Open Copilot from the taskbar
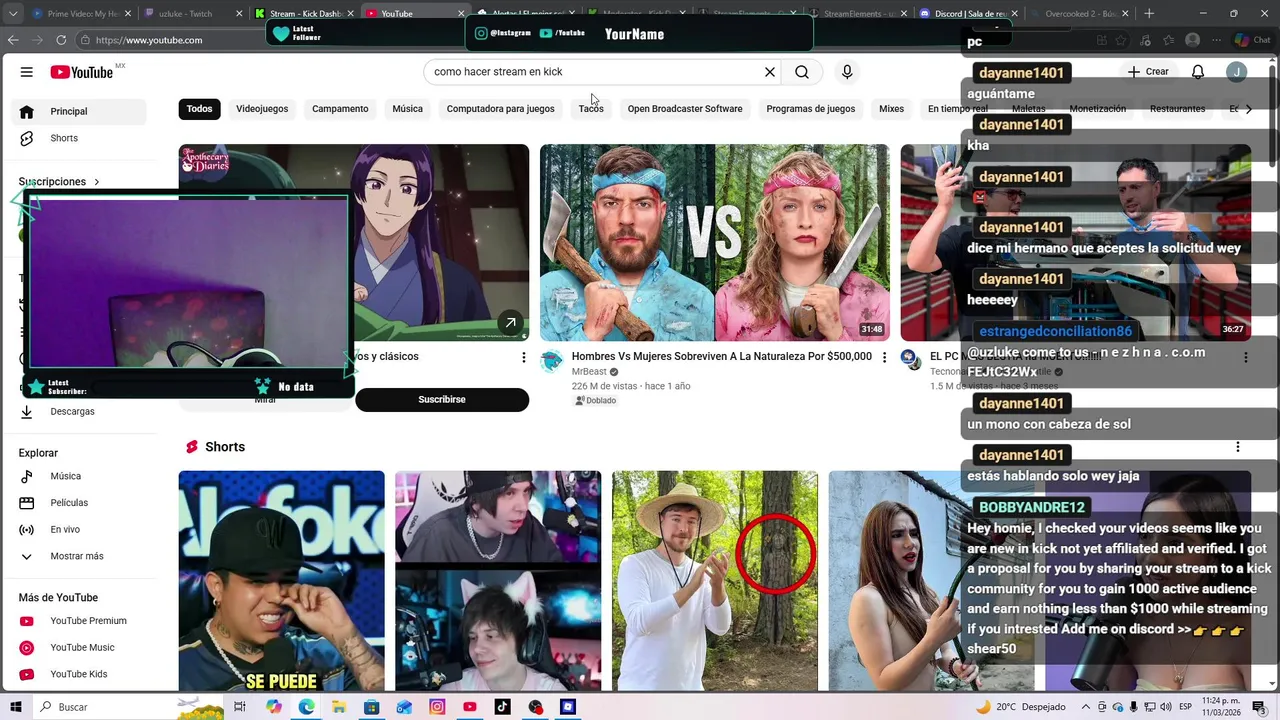 274,707
